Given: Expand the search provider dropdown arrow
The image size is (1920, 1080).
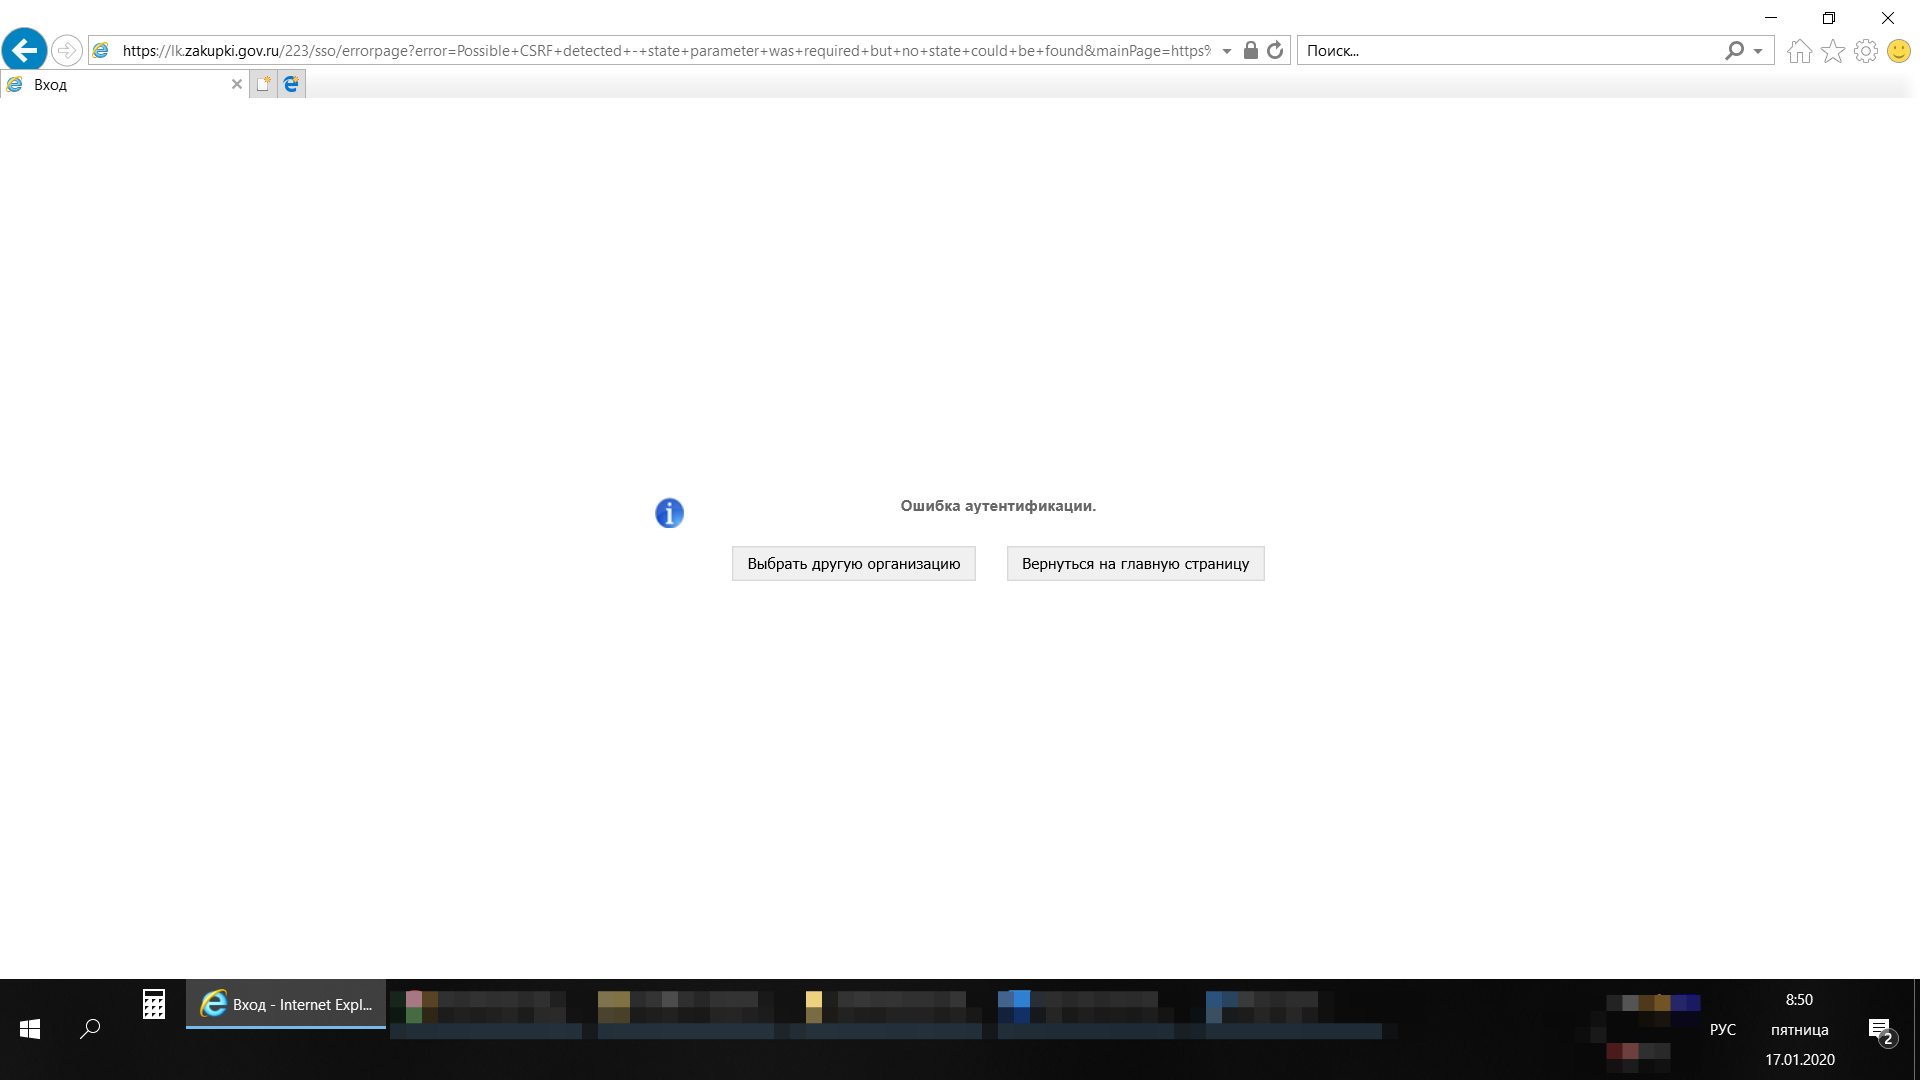Looking at the screenshot, I should tap(1758, 51).
